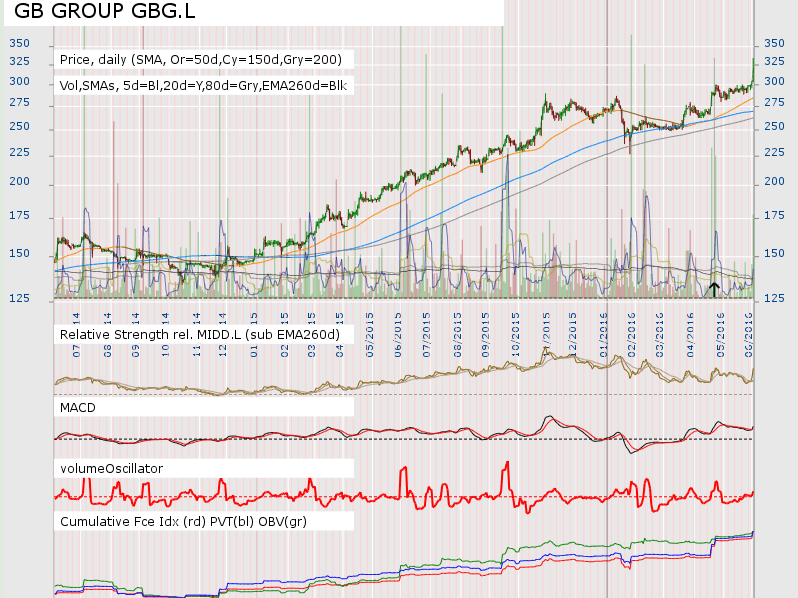Click 200 on the left price axis
This screenshot has width=798, height=598.
click(19, 181)
